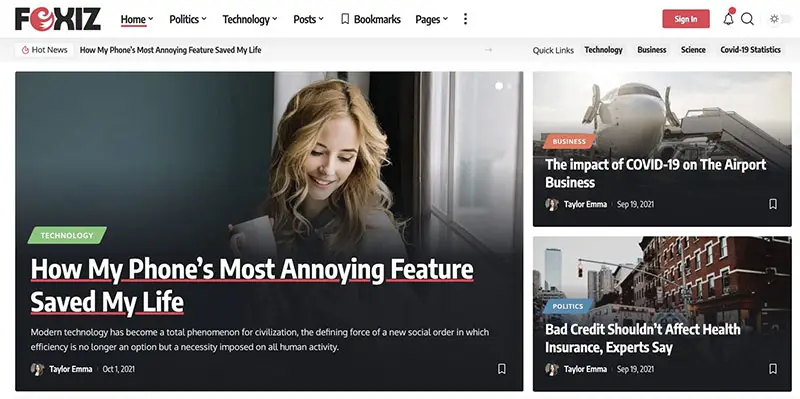Open the Science quick link

[x=693, y=50]
